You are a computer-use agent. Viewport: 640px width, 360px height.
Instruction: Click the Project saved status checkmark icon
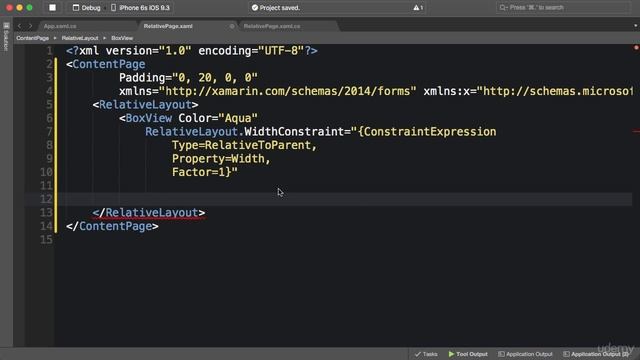pyautogui.click(x=255, y=8)
